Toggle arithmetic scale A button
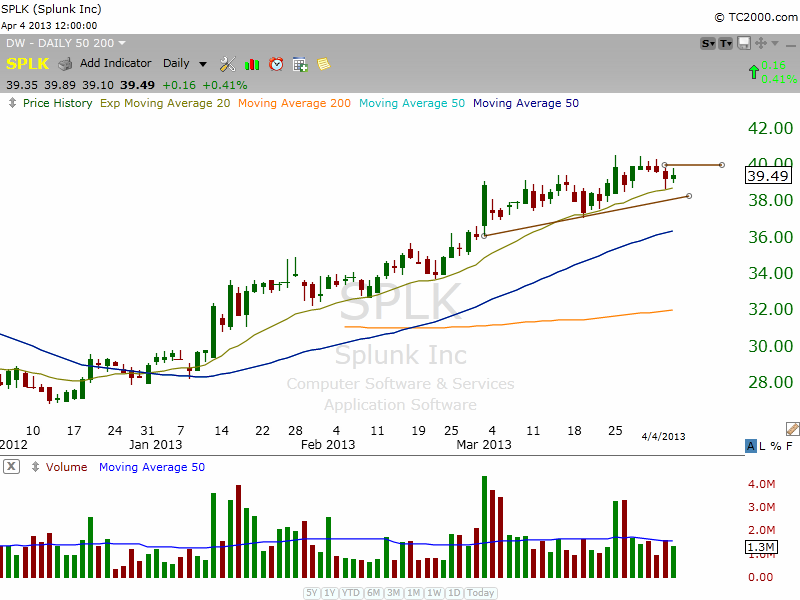The height and width of the screenshot is (600, 800). [751, 446]
